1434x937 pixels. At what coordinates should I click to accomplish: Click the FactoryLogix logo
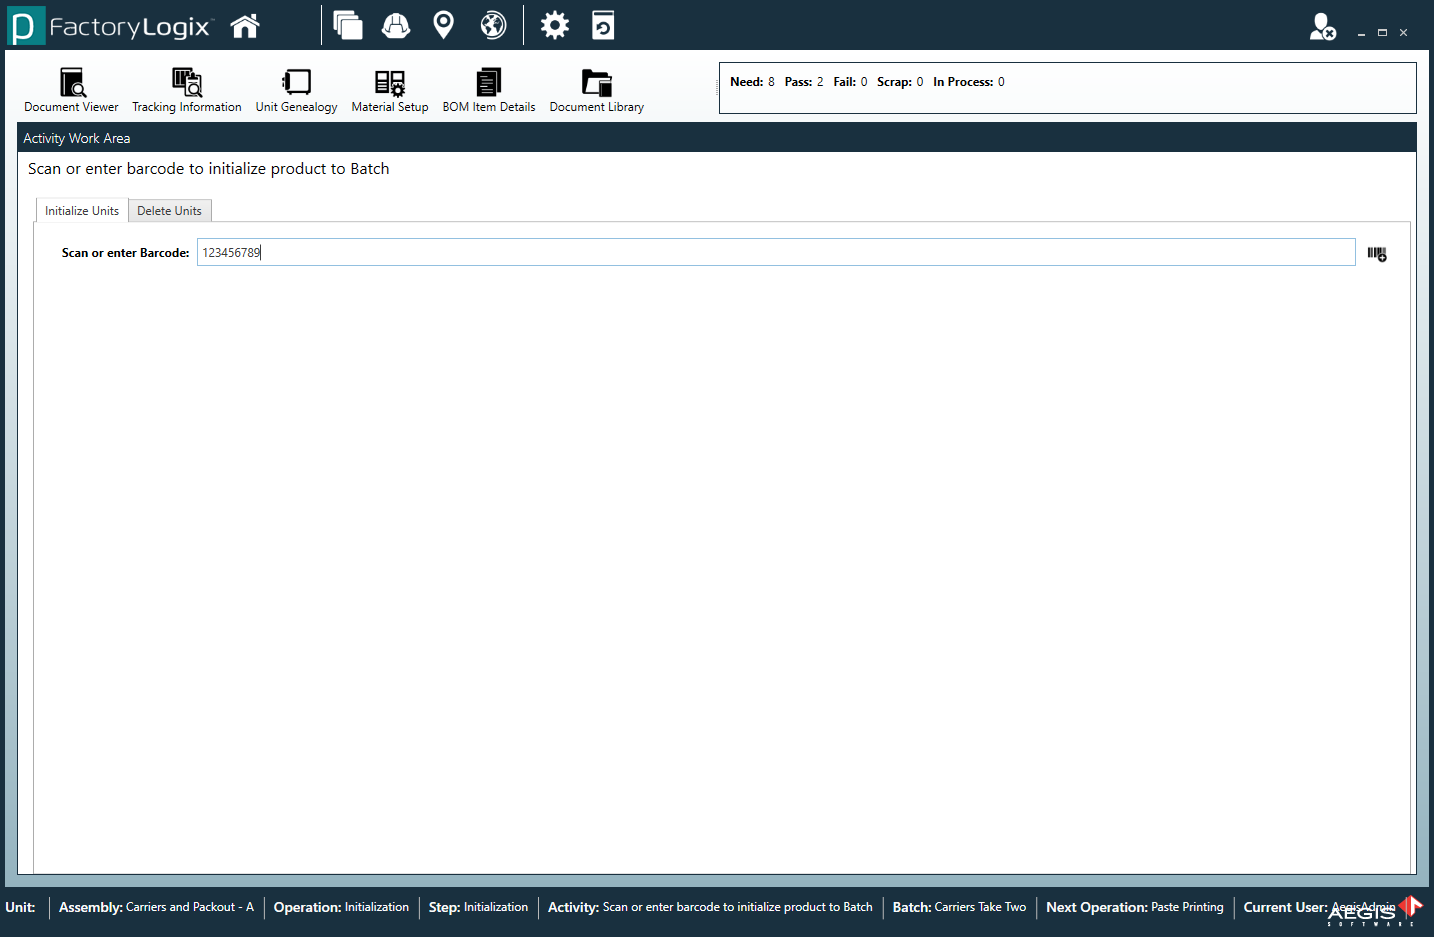click(x=110, y=26)
